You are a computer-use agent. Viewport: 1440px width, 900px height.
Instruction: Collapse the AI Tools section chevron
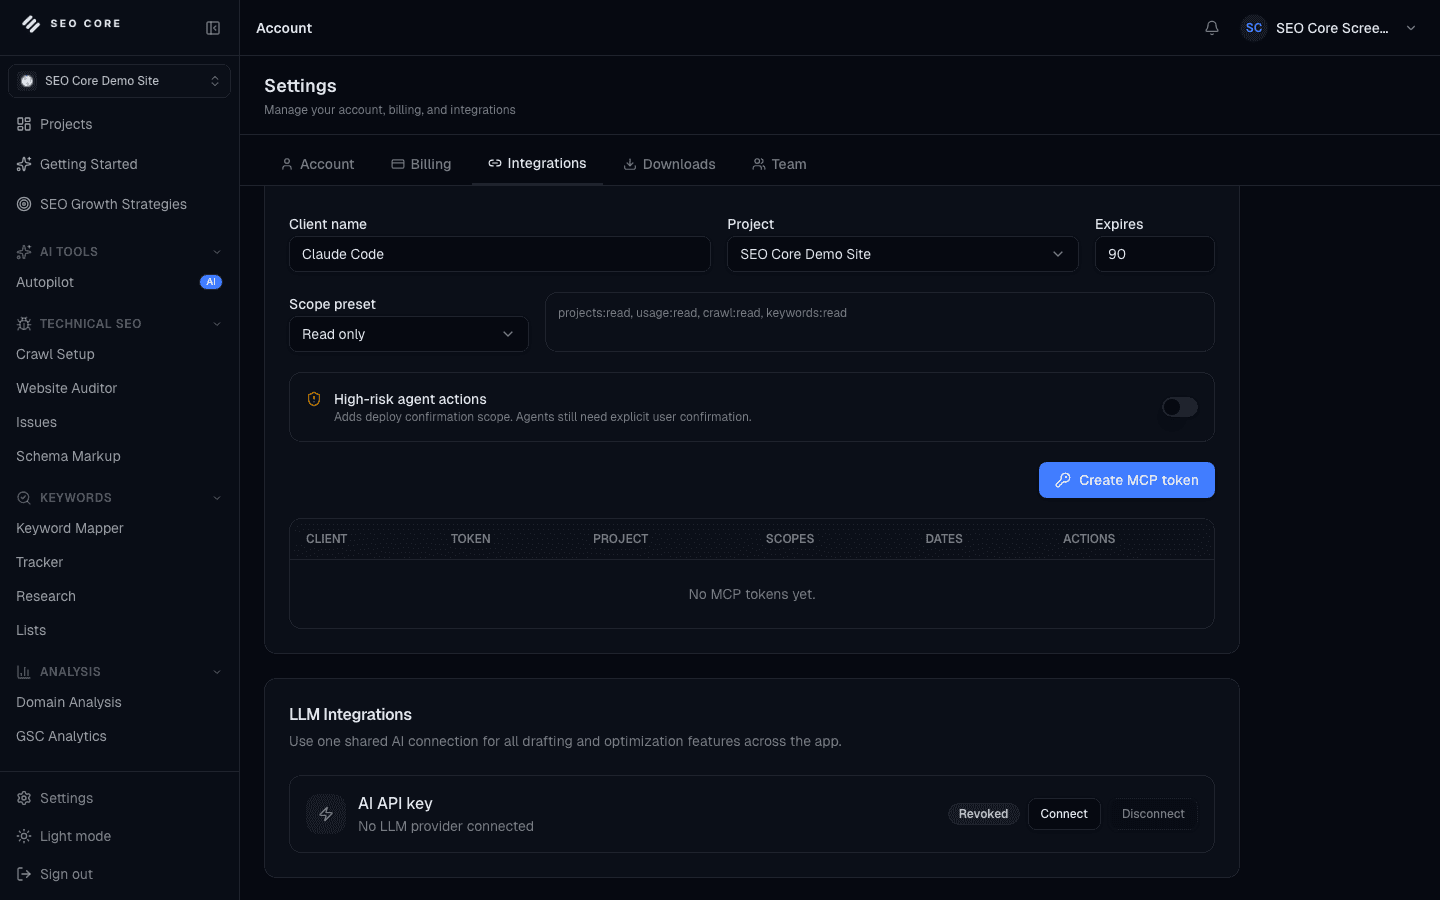[217, 252]
